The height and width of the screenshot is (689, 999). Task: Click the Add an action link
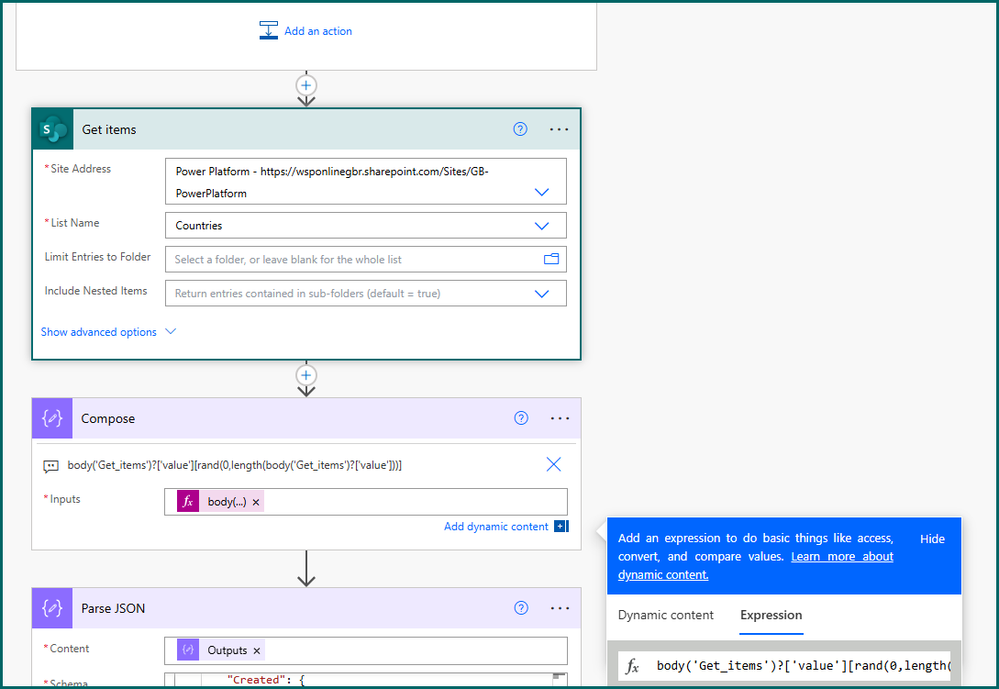coord(318,31)
